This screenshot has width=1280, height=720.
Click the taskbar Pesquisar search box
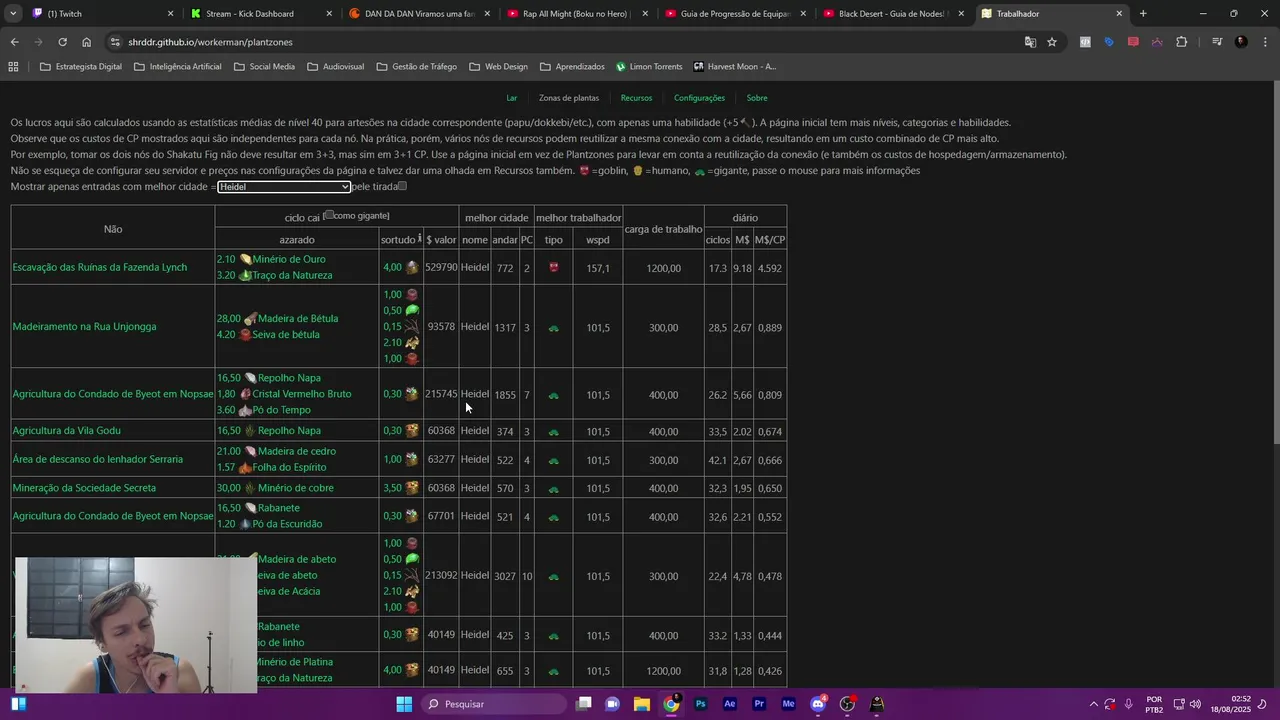point(495,704)
